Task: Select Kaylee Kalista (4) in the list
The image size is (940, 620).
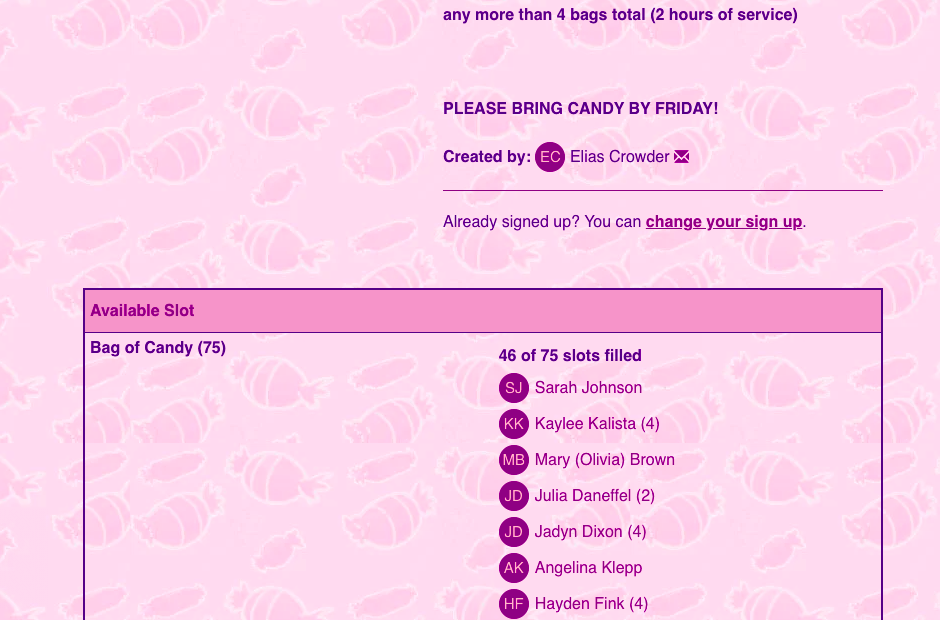Action: pos(597,424)
